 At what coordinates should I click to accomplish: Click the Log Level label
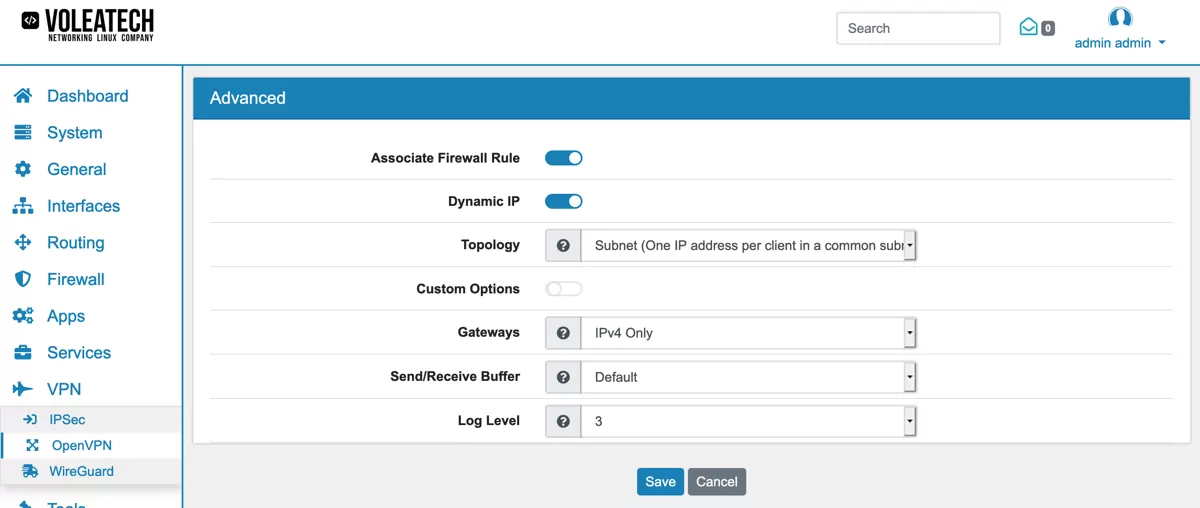[x=489, y=421]
